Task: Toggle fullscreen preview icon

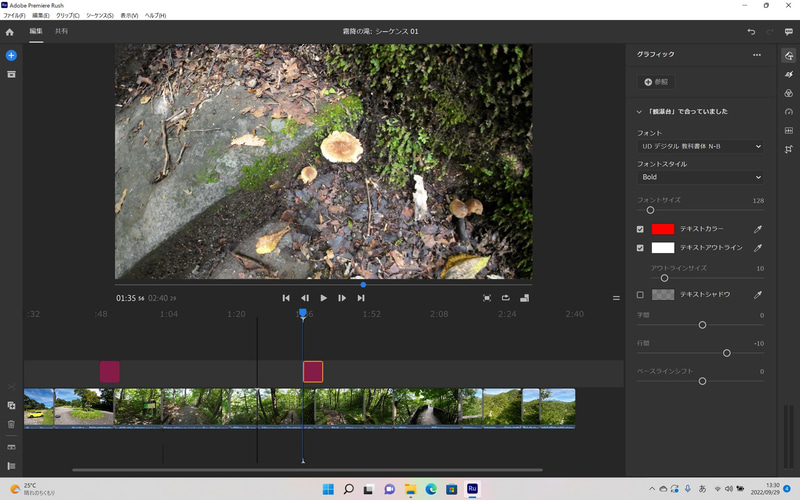Action: pyautogui.click(x=487, y=298)
